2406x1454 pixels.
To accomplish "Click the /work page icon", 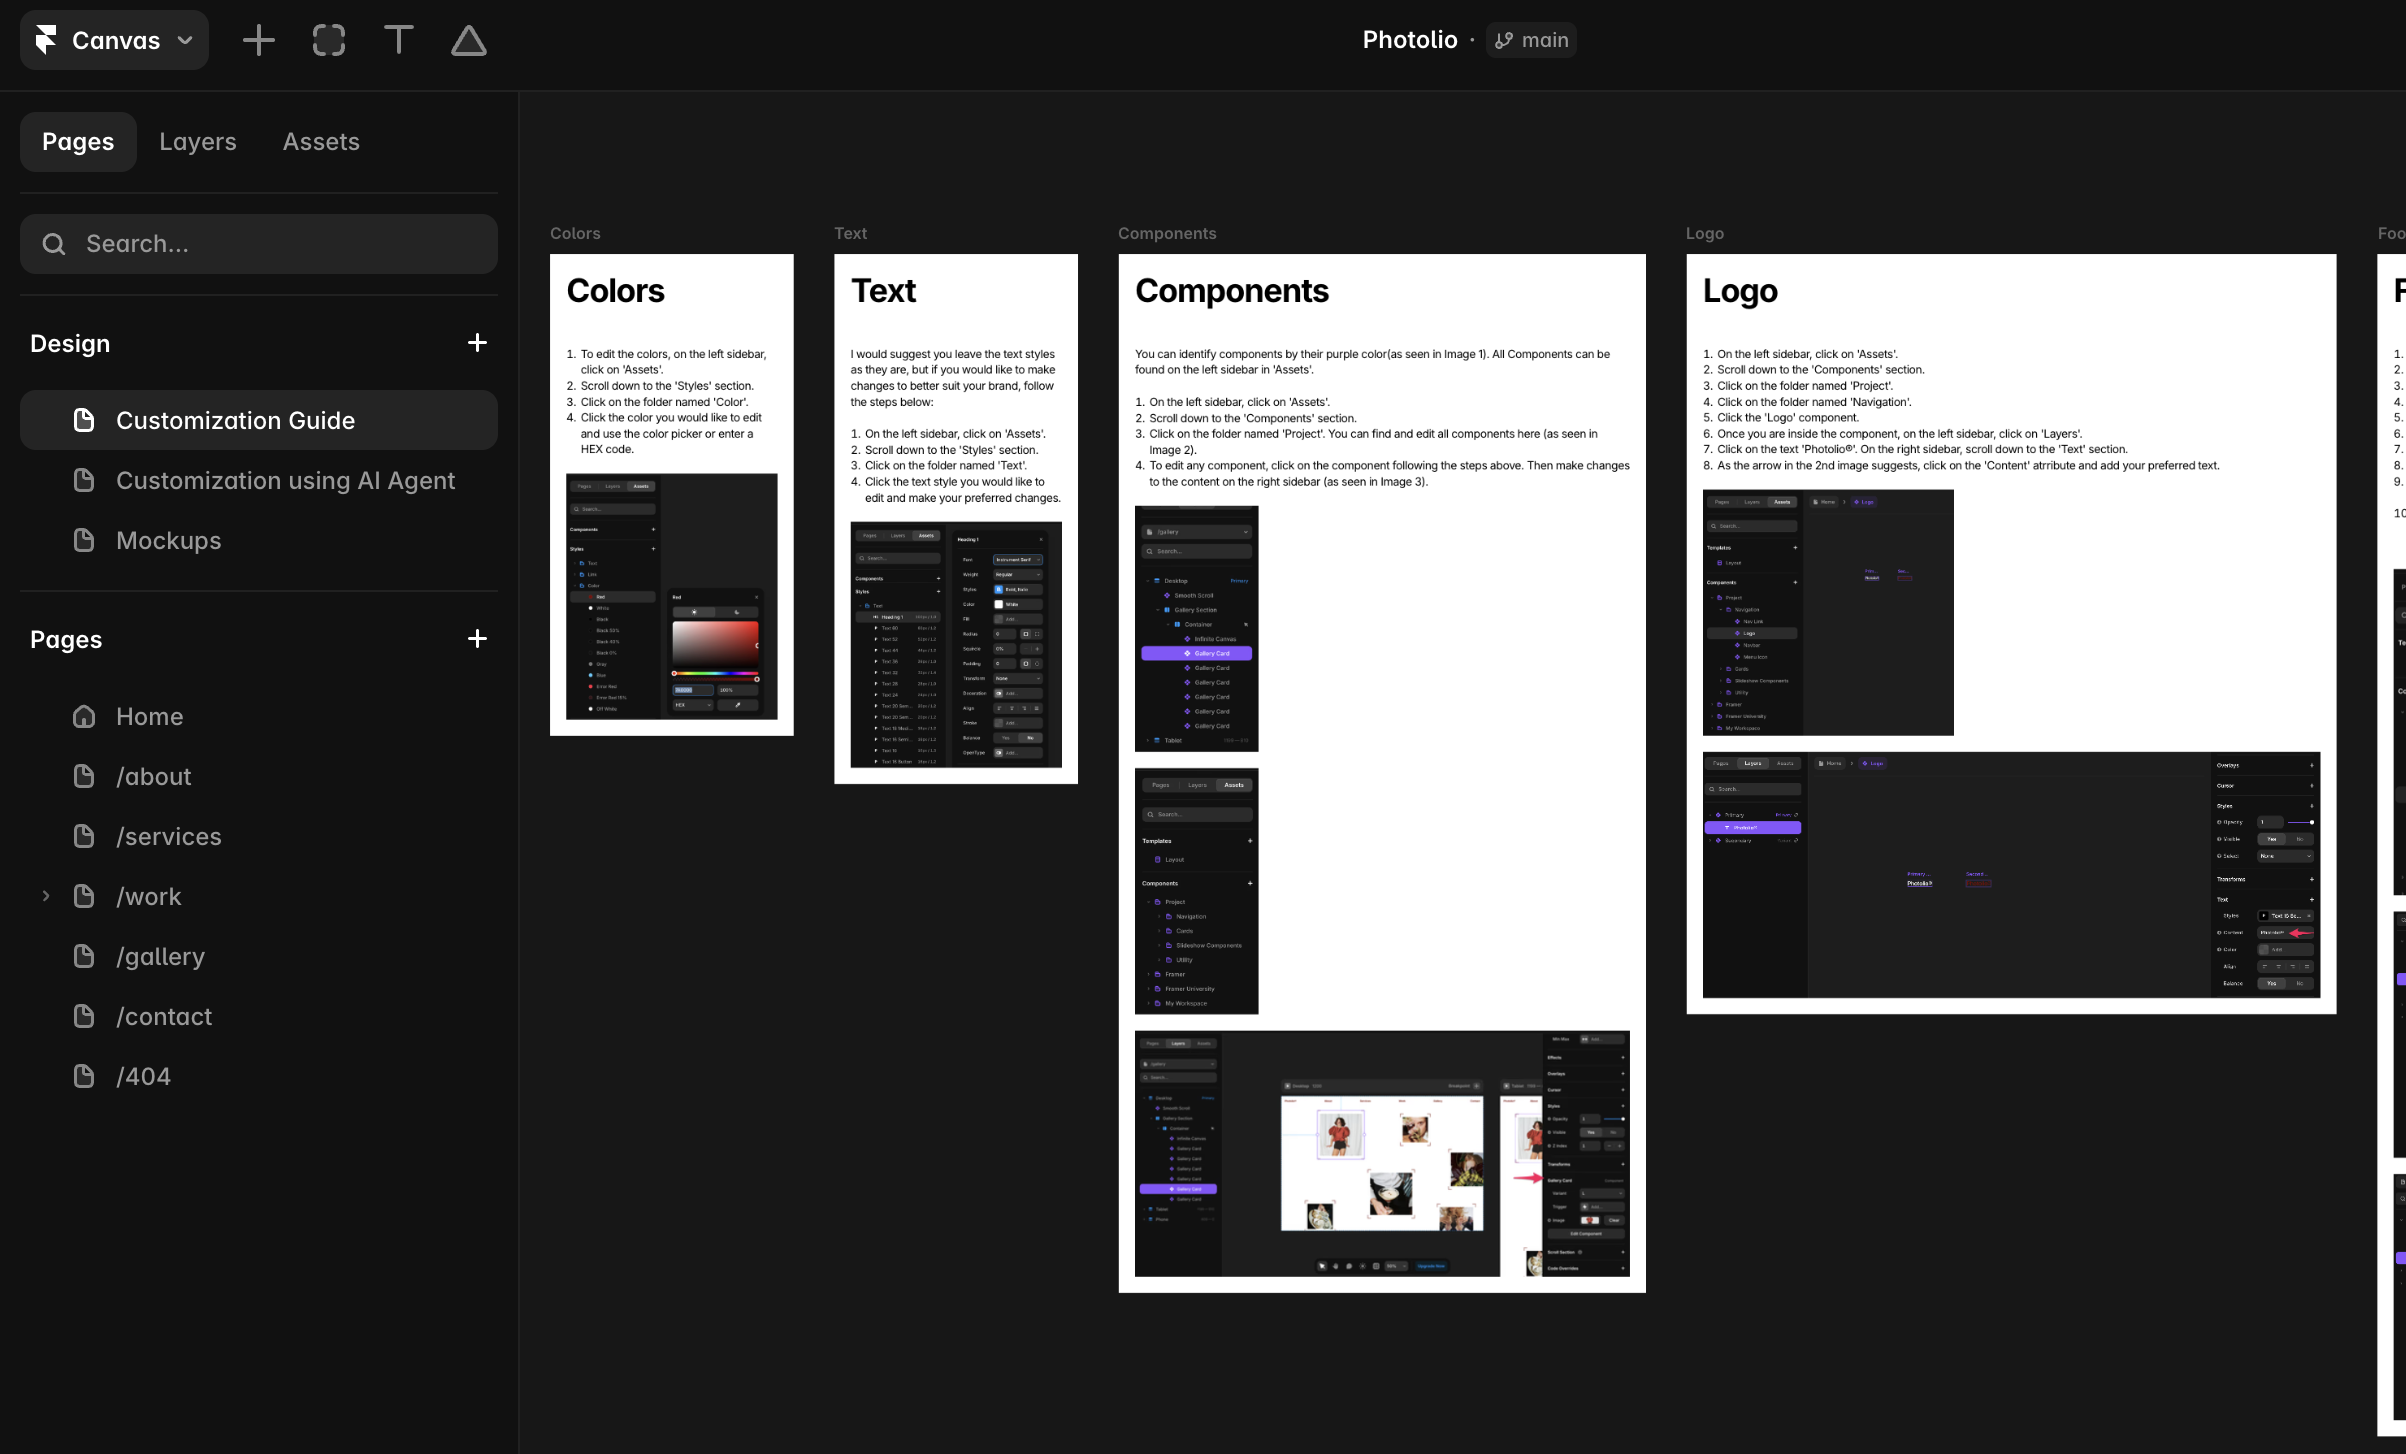I will pyautogui.click(x=84, y=896).
